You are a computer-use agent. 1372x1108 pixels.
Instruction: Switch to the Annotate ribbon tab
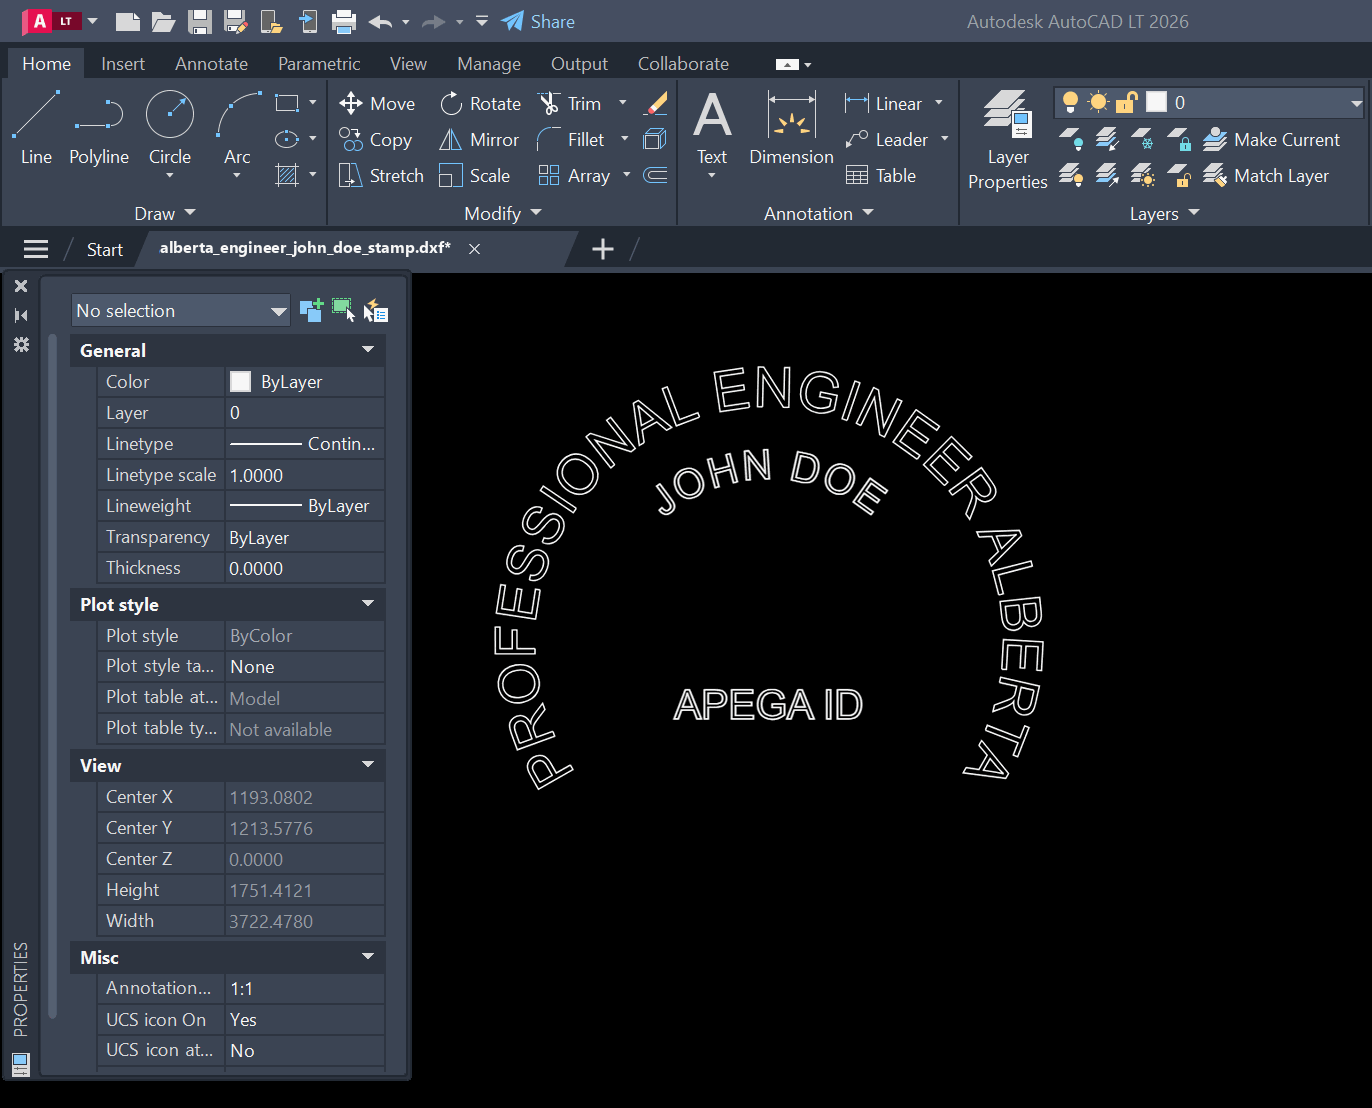click(211, 64)
